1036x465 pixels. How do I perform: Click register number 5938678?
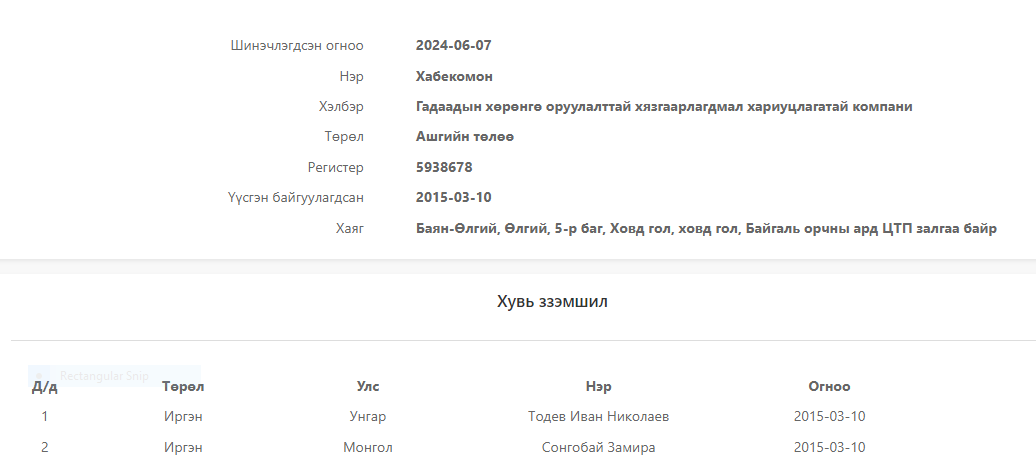tap(444, 167)
